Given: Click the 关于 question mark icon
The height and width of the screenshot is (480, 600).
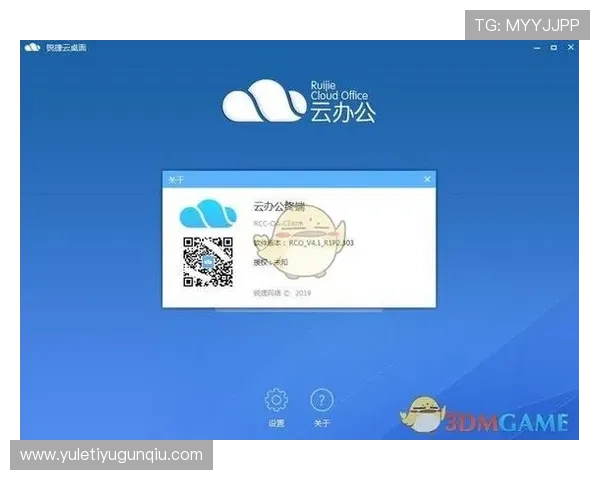Looking at the screenshot, I should pos(321,401).
